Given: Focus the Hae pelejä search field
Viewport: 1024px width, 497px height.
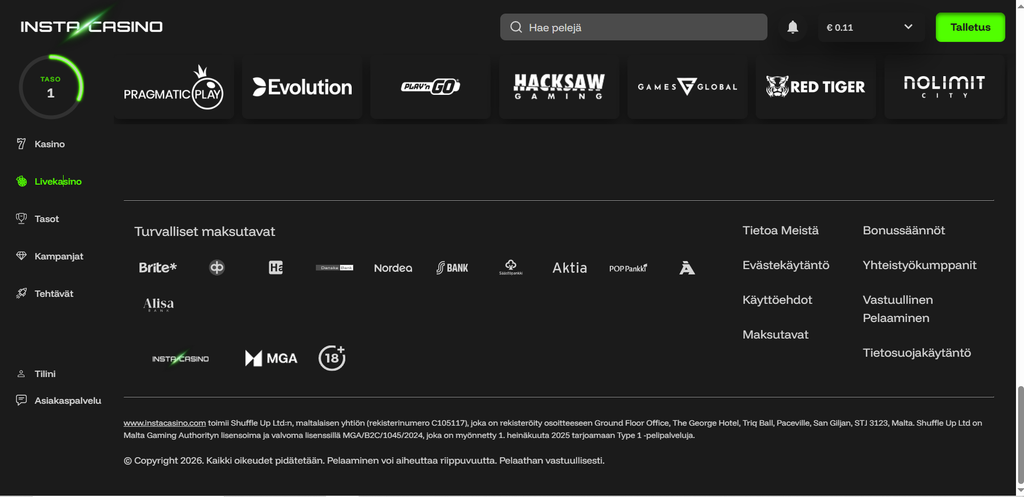Looking at the screenshot, I should tap(633, 27).
